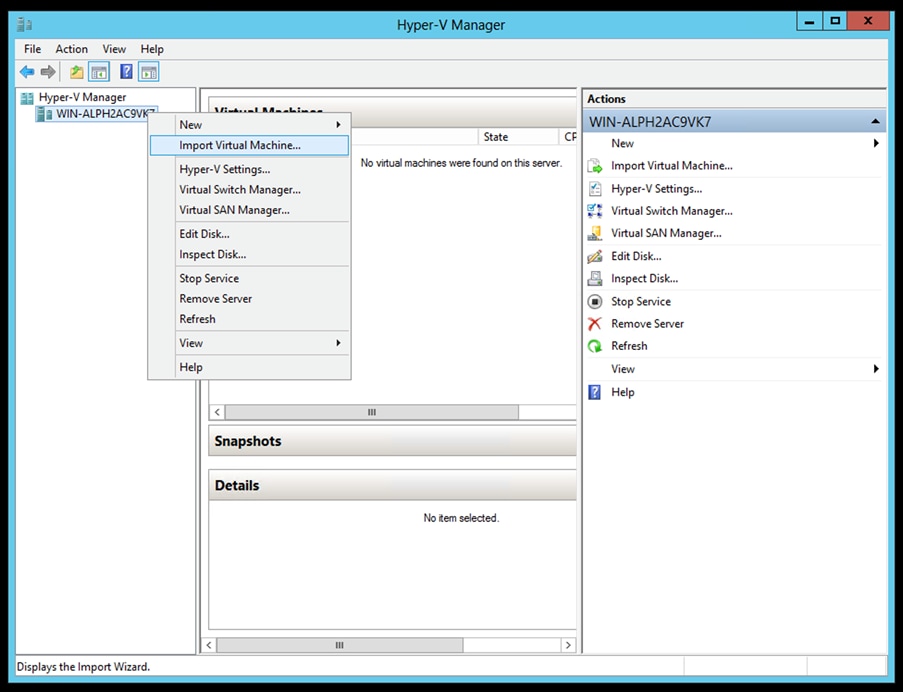This screenshot has height=692, width=903.
Task: Choose Hyper-V Settings from context menu
Action: pos(249,169)
